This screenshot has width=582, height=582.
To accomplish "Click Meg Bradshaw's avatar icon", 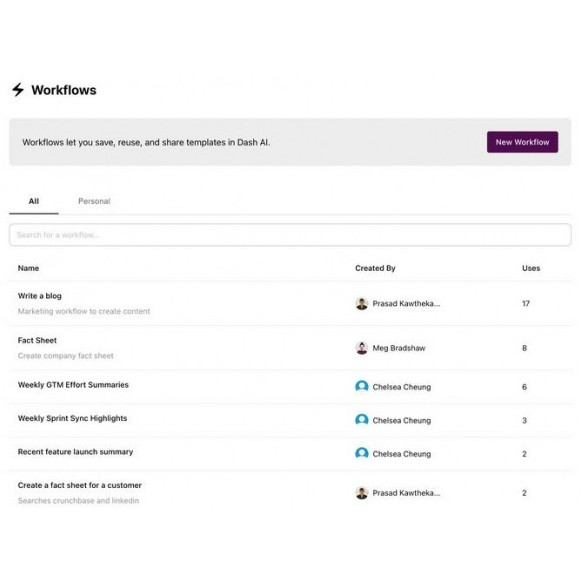I will 362,348.
